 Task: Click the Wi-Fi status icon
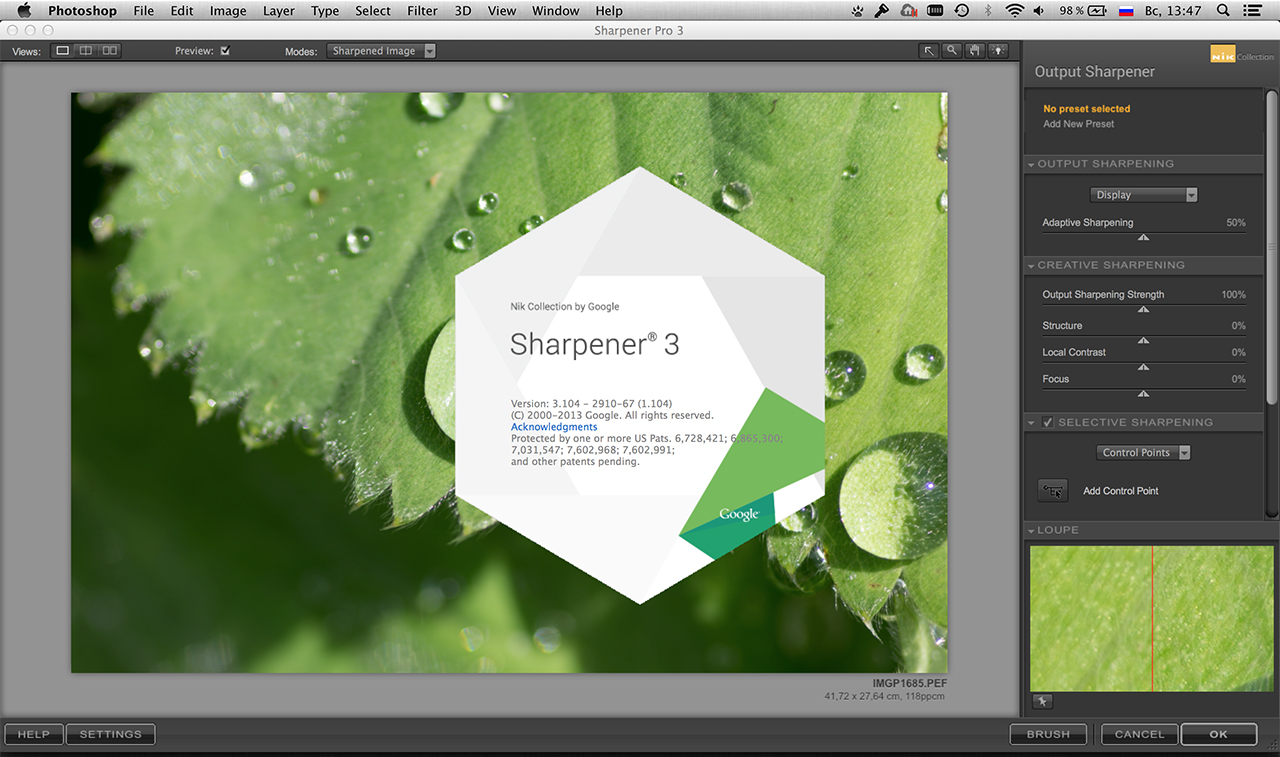point(1015,11)
